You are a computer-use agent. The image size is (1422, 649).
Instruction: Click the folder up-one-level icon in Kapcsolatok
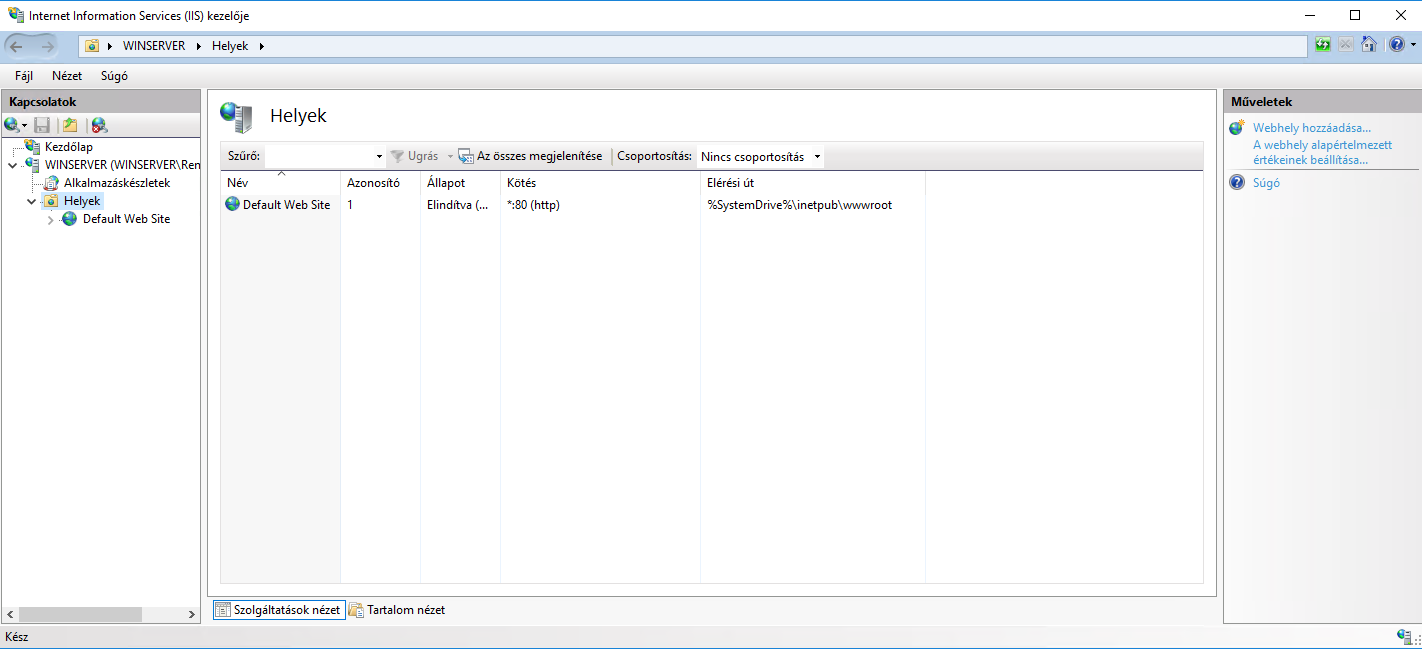click(x=69, y=125)
